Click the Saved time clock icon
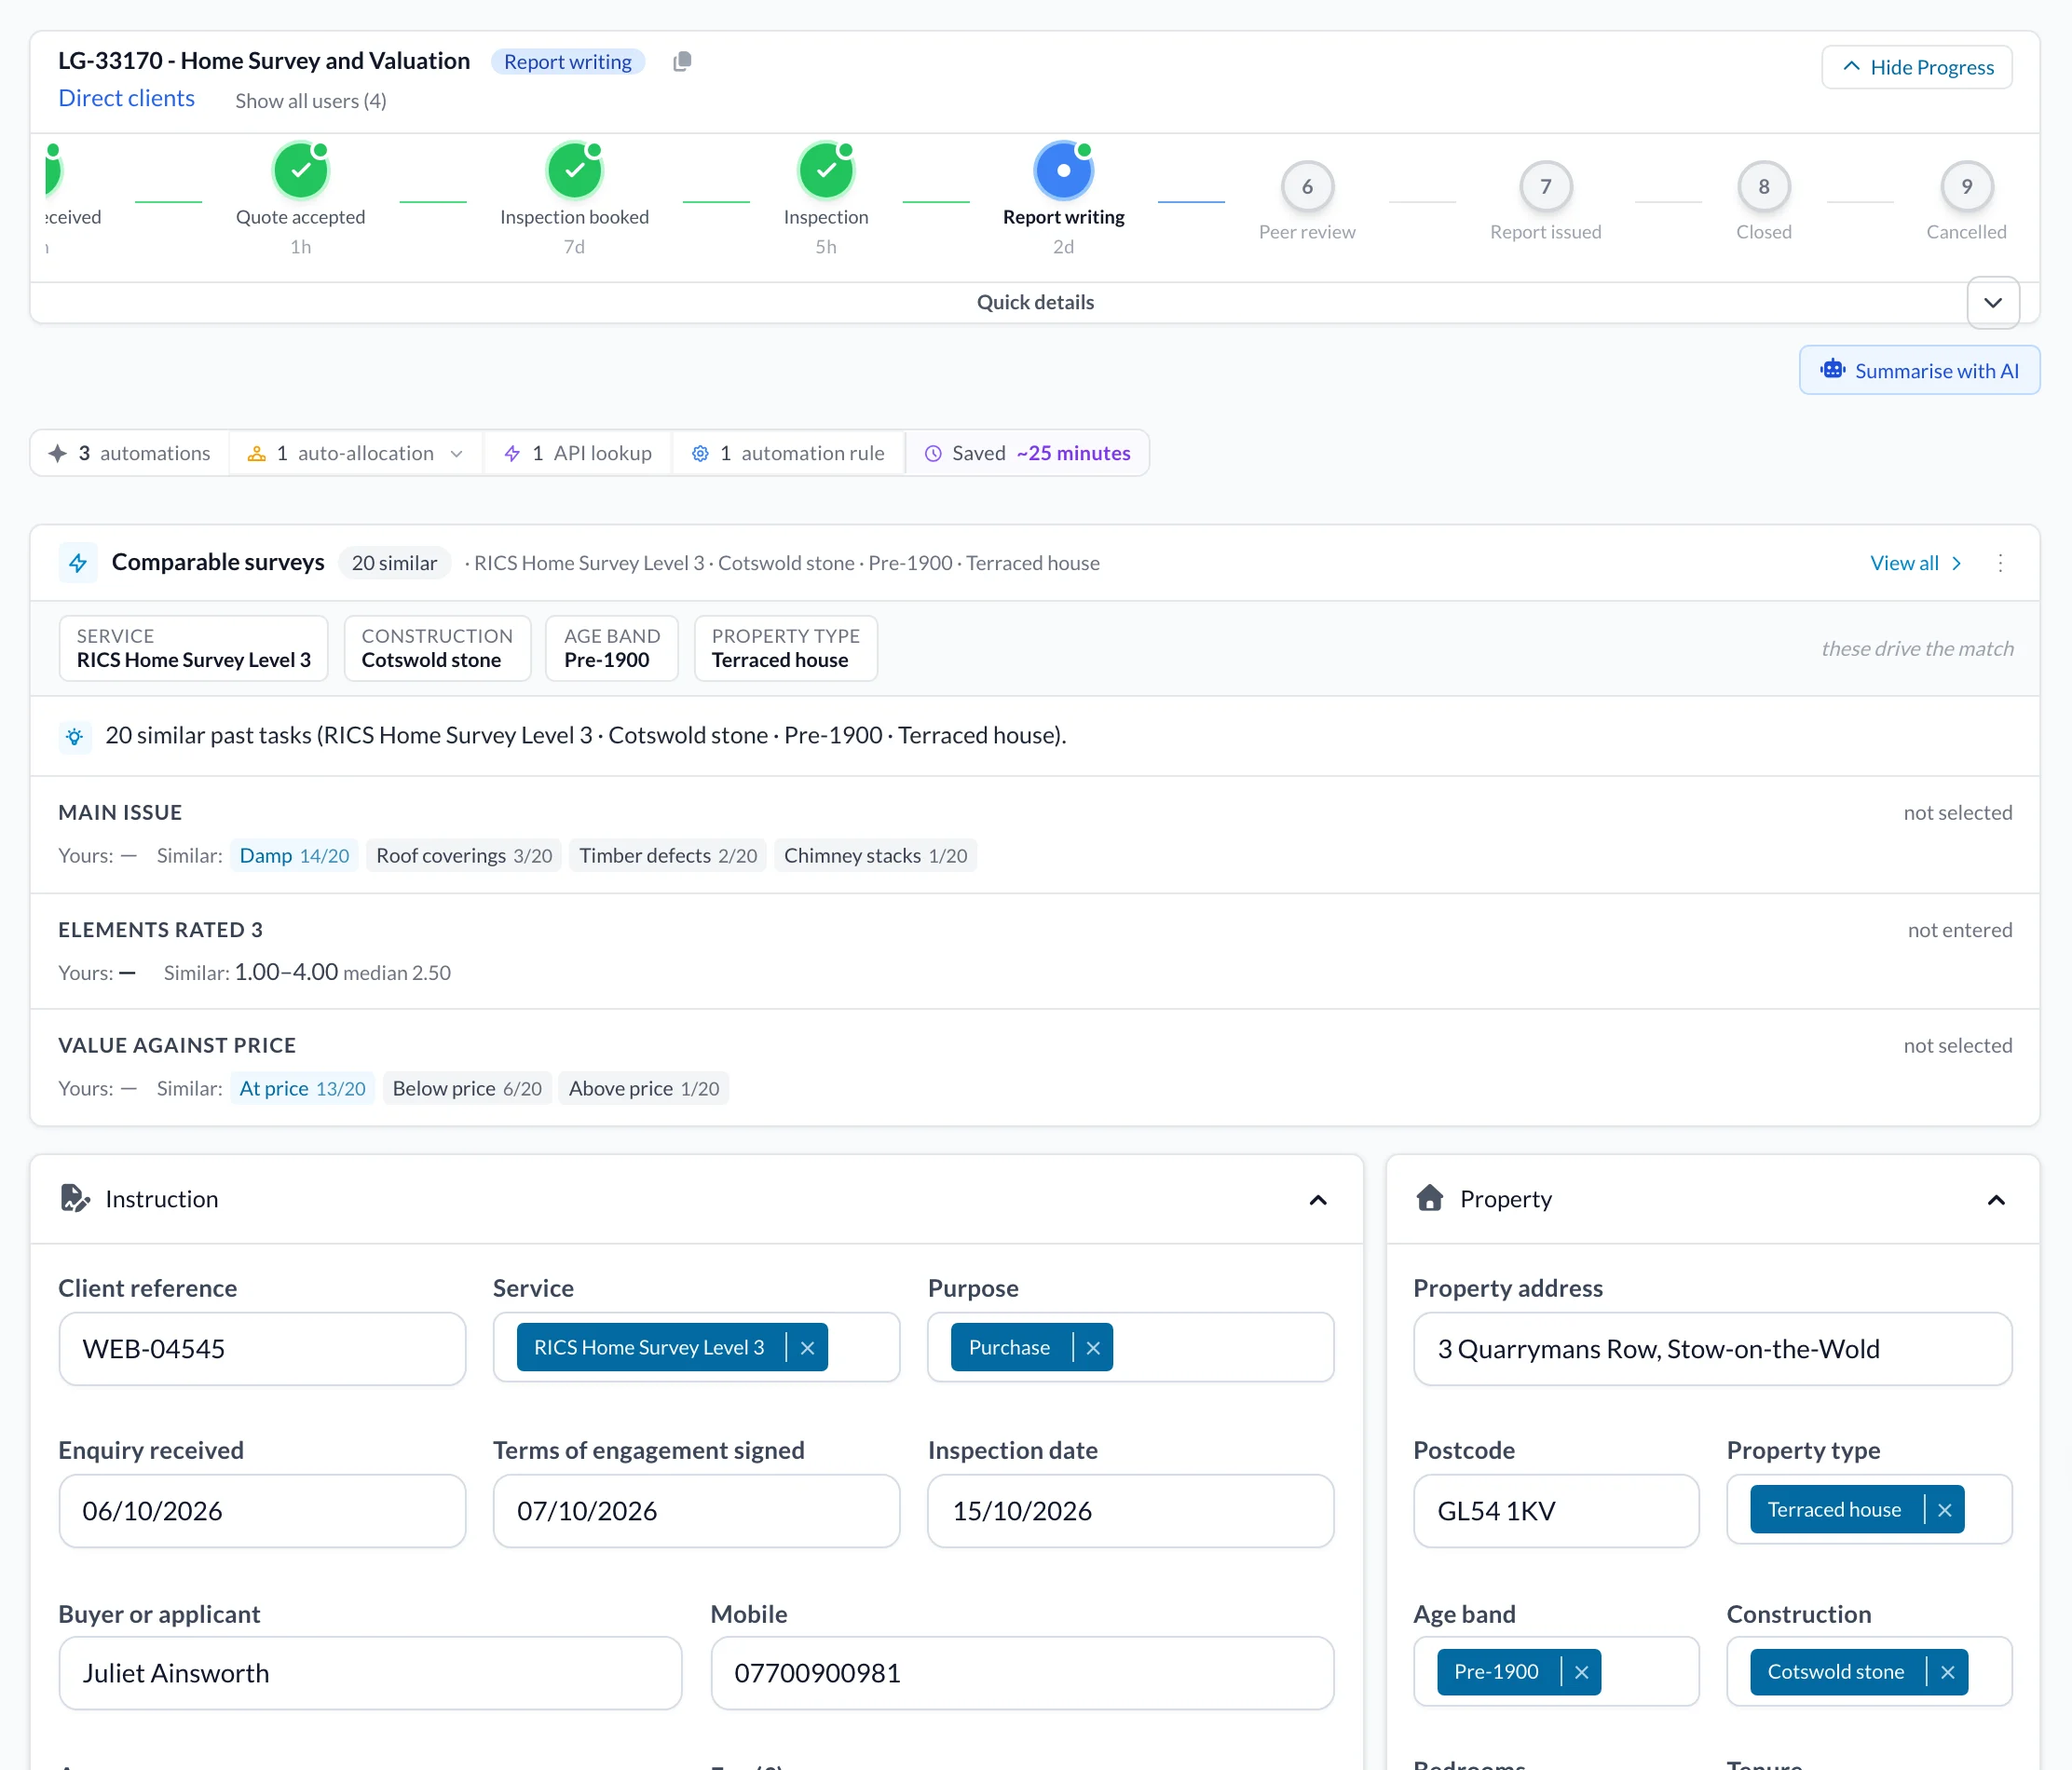The image size is (2072, 1770). click(x=933, y=454)
